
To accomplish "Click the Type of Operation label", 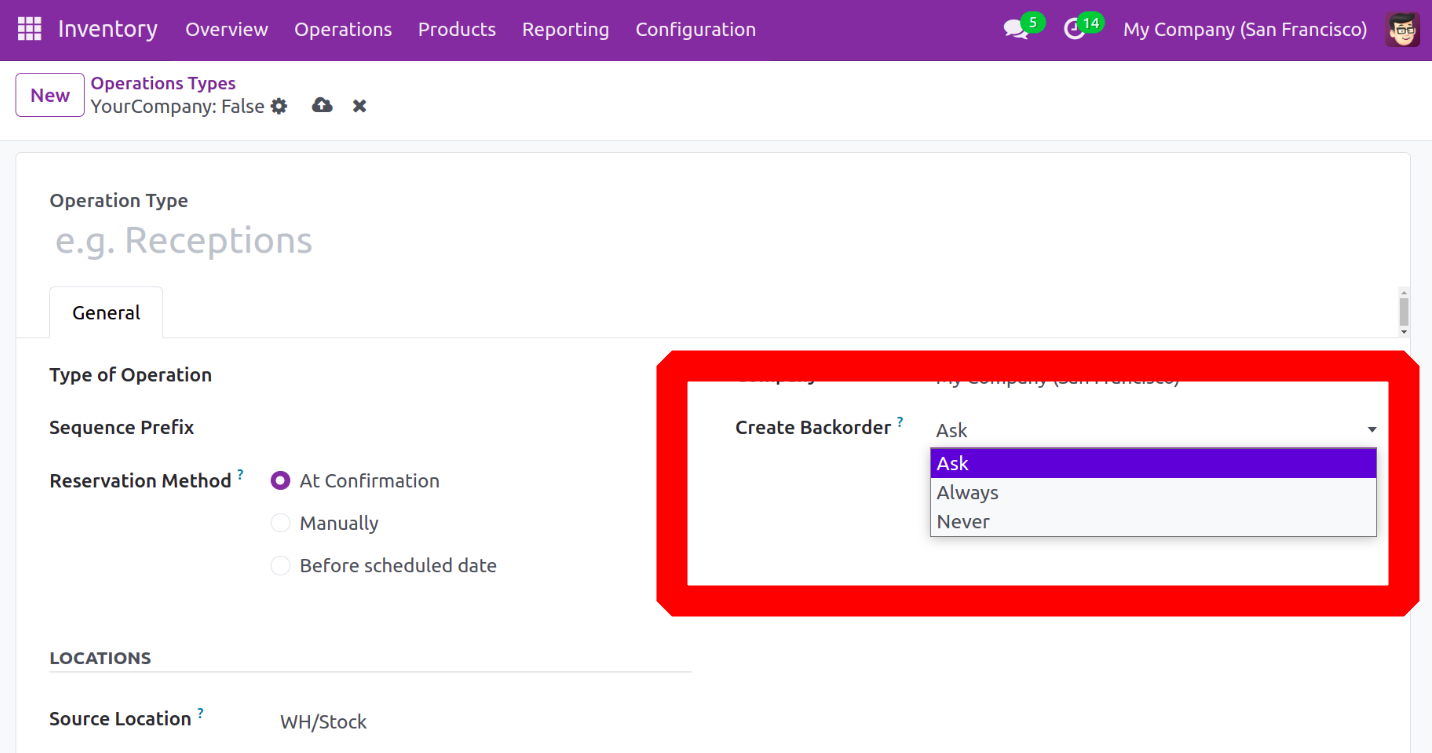I will tap(131, 375).
